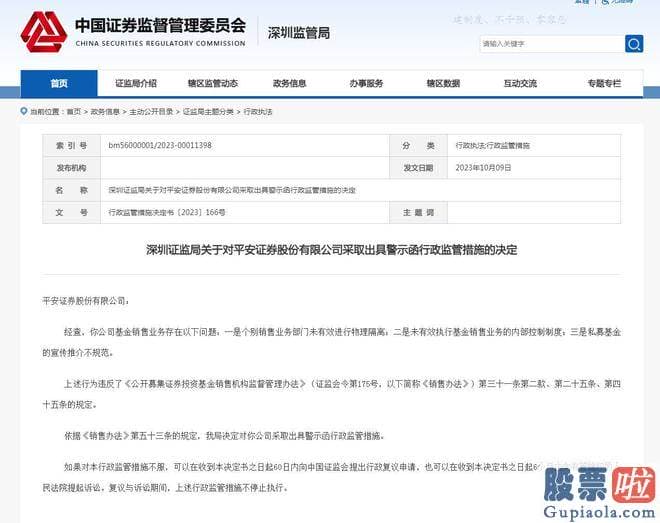This screenshot has width=660, height=523.
Task: Select document number 行政监管措施决定书〔2023〕166号
Action: [x=167, y=212]
